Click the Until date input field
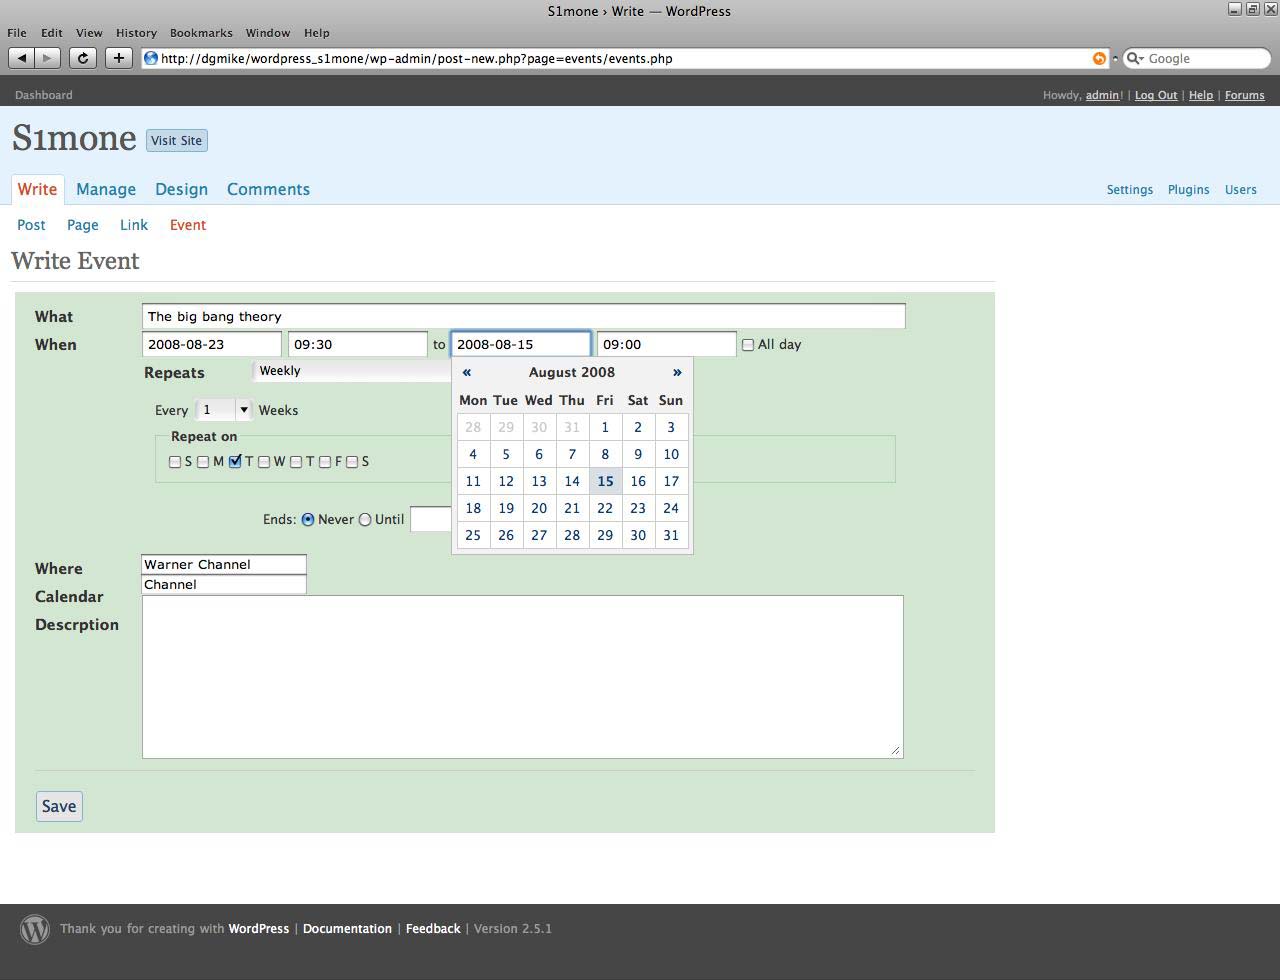 431,519
